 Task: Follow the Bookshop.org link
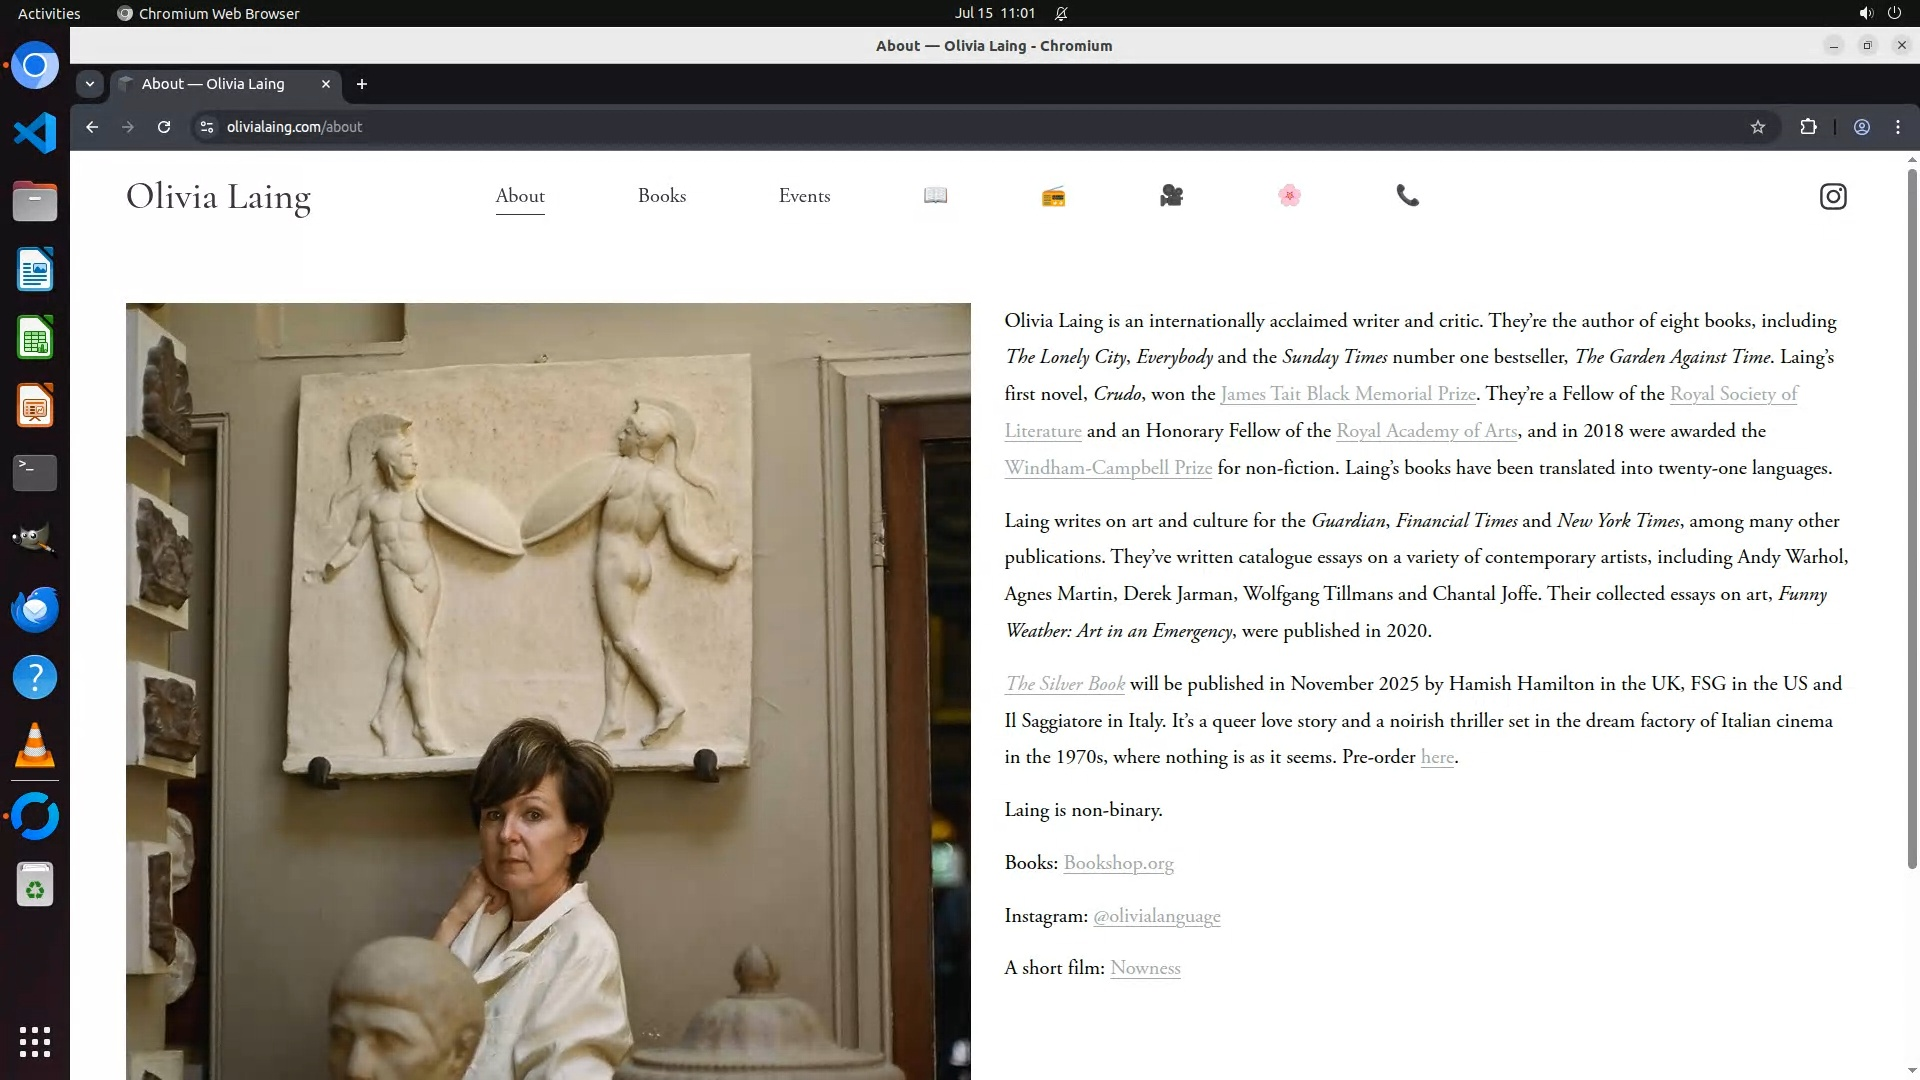(1118, 863)
